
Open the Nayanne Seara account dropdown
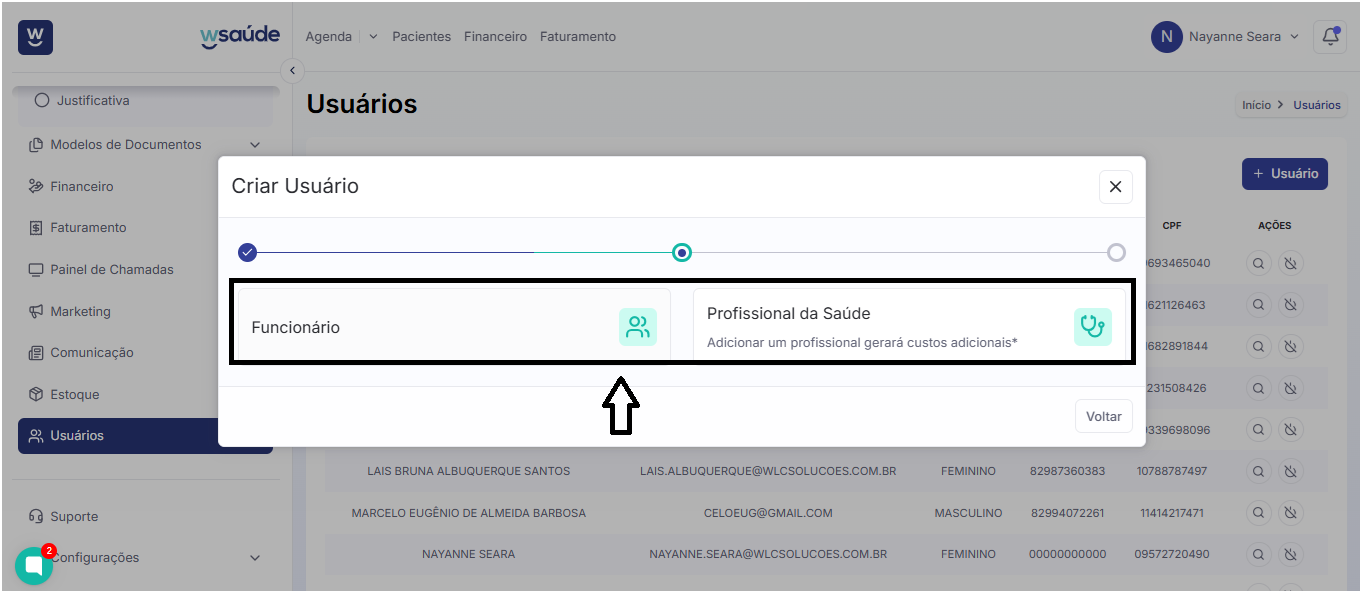coord(1243,37)
